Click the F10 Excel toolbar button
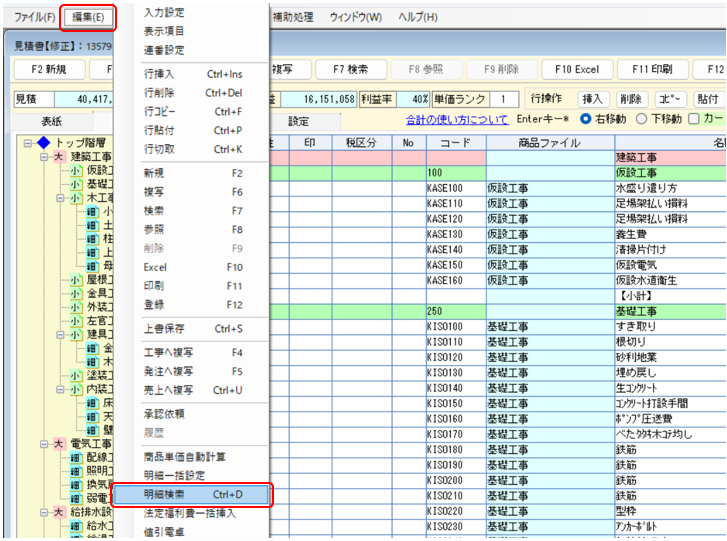 tap(577, 70)
